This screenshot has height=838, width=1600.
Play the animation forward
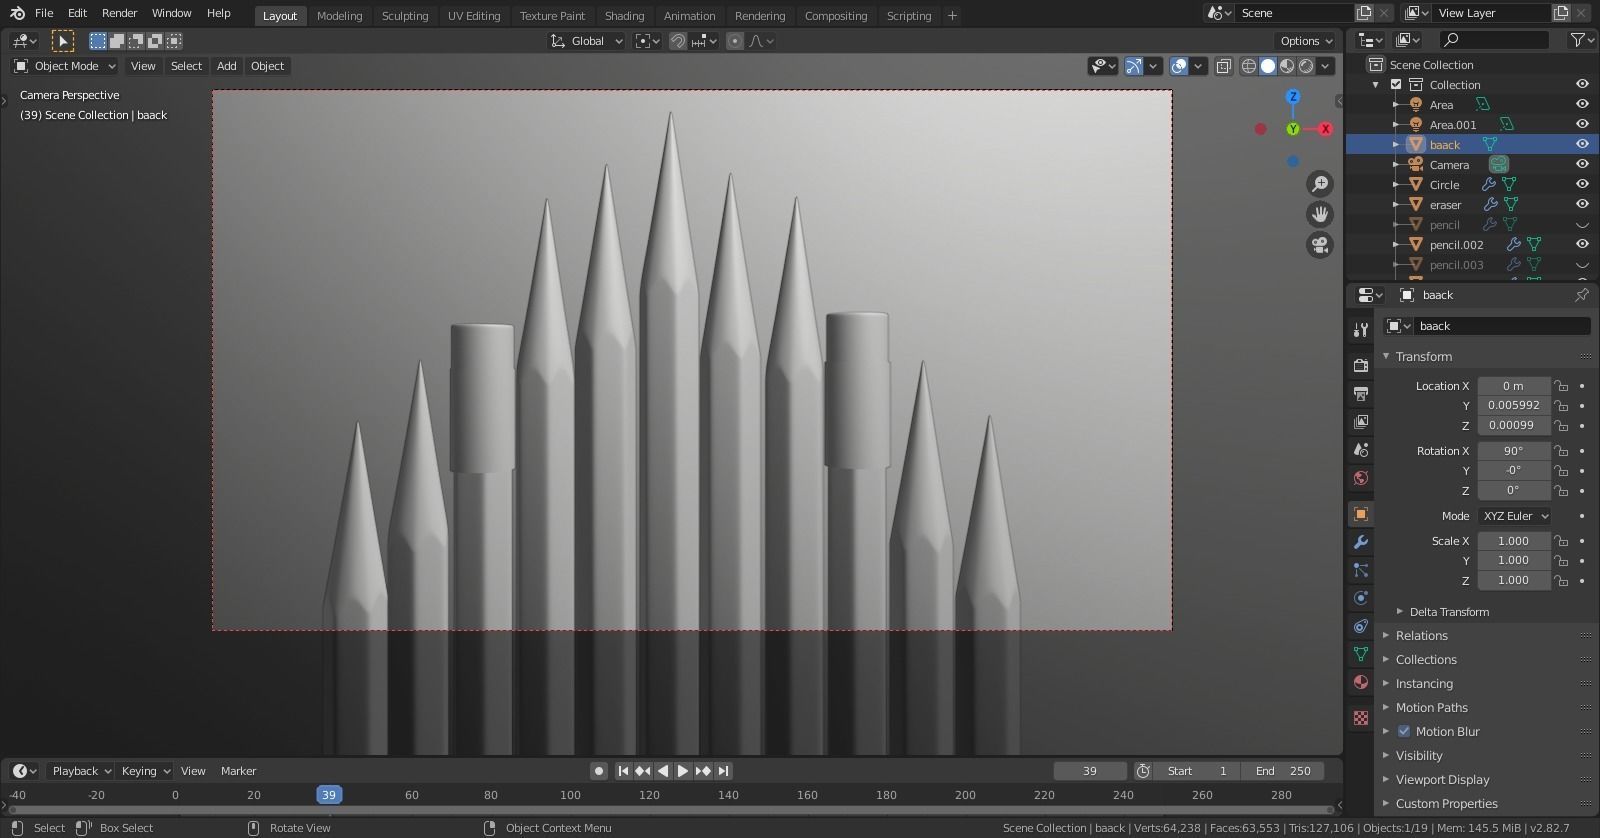pos(682,771)
